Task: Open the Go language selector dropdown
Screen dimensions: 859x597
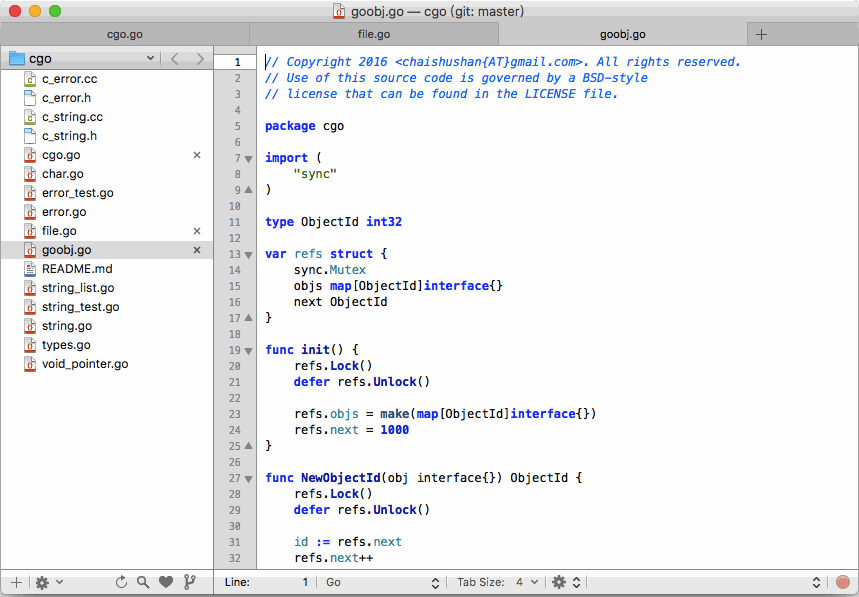Action: [382, 582]
